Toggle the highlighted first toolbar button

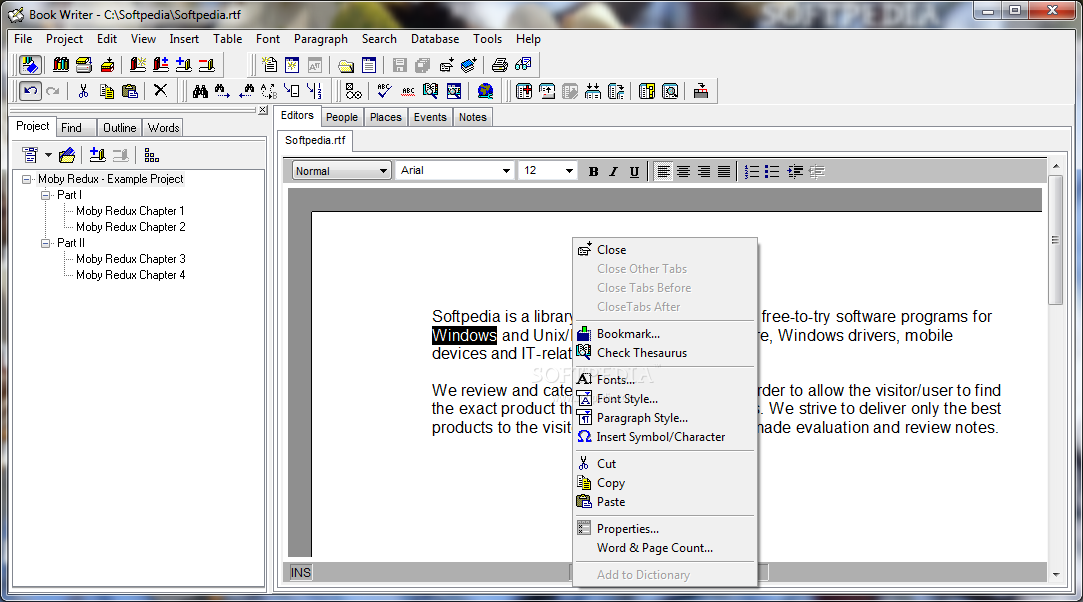click(30, 65)
